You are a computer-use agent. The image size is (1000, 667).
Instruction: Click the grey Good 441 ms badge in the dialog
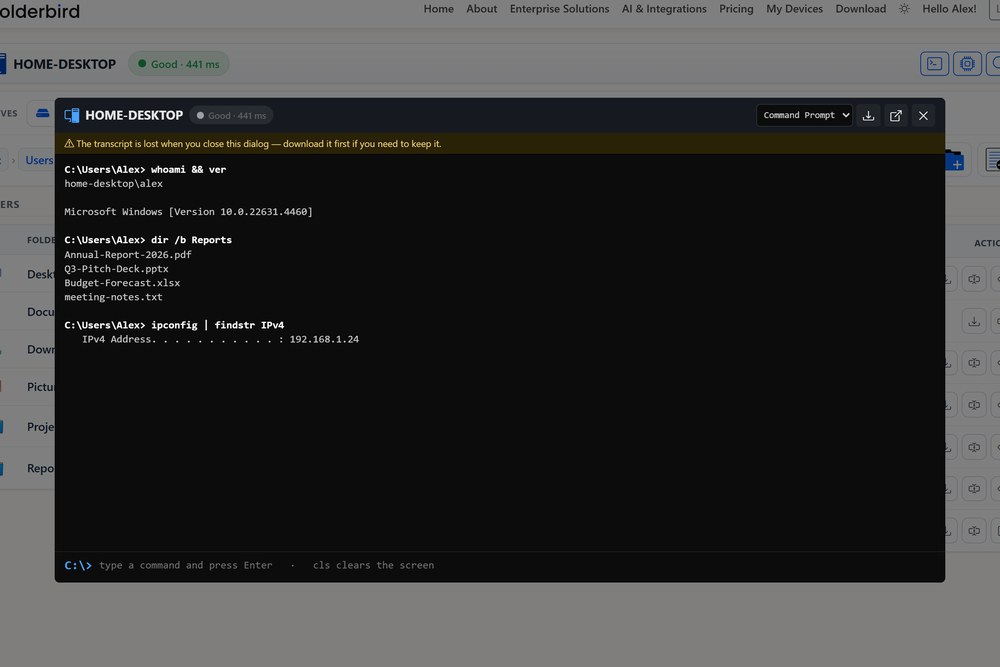pyautogui.click(x=232, y=115)
